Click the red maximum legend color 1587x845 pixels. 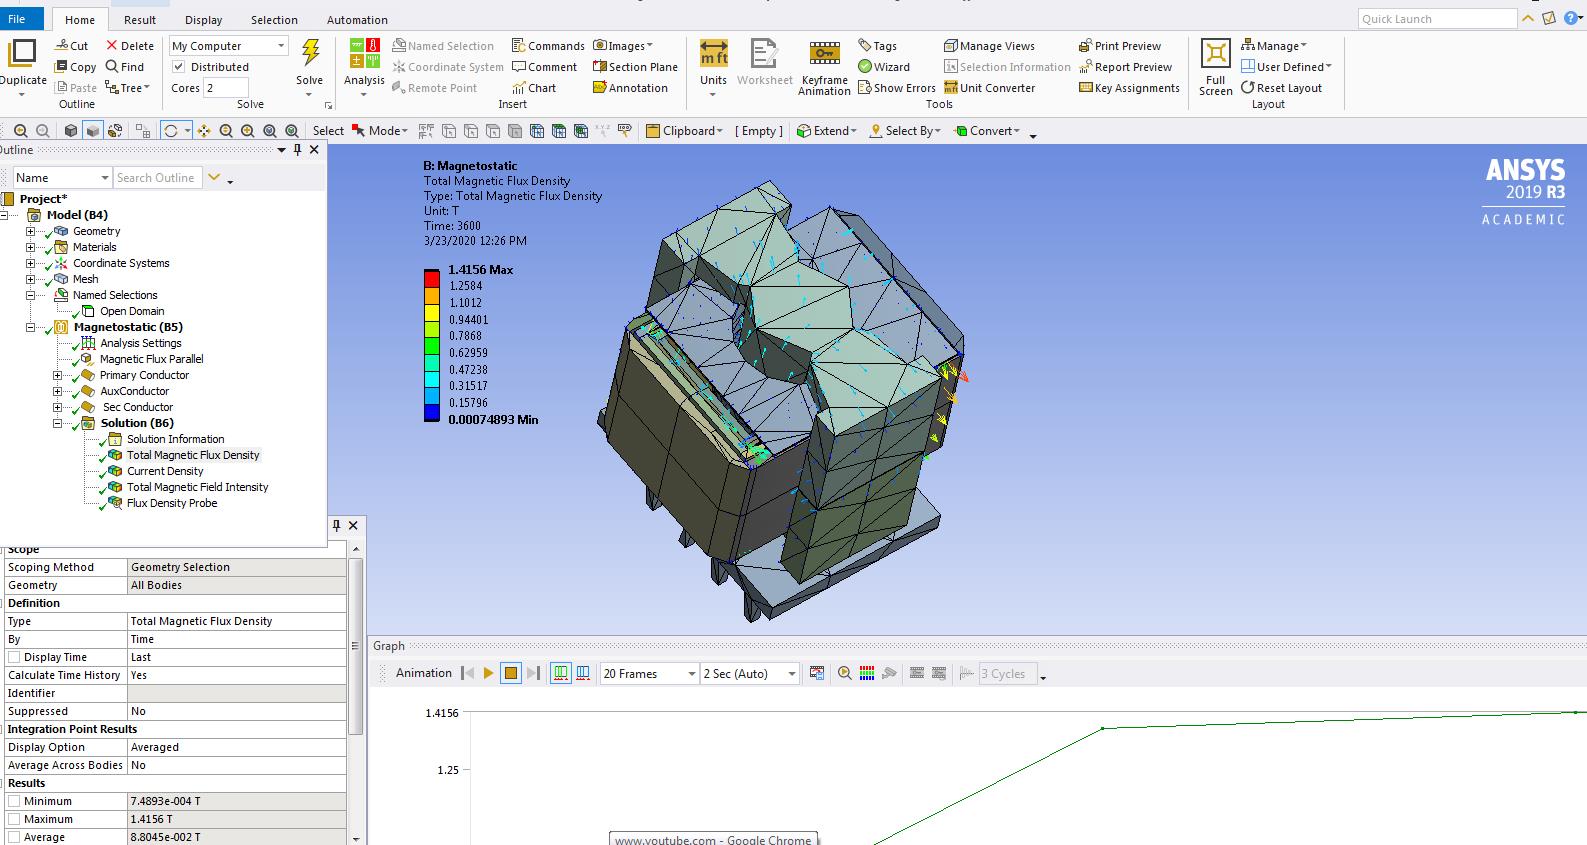click(x=431, y=277)
